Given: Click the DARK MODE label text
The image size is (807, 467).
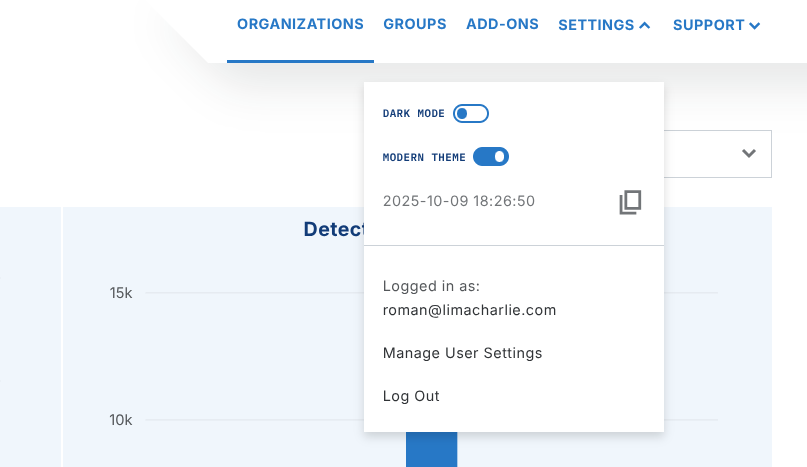Looking at the screenshot, I should click(x=413, y=114).
